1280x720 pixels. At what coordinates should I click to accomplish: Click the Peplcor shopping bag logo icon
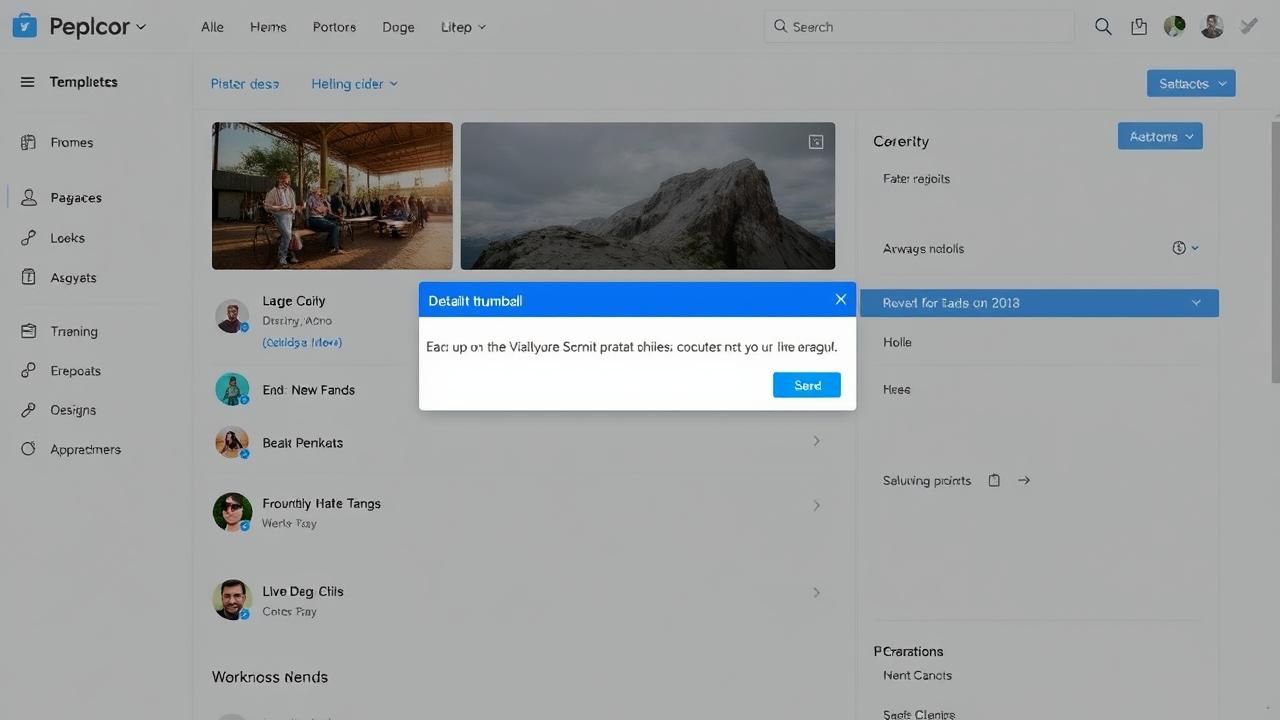click(x=24, y=26)
